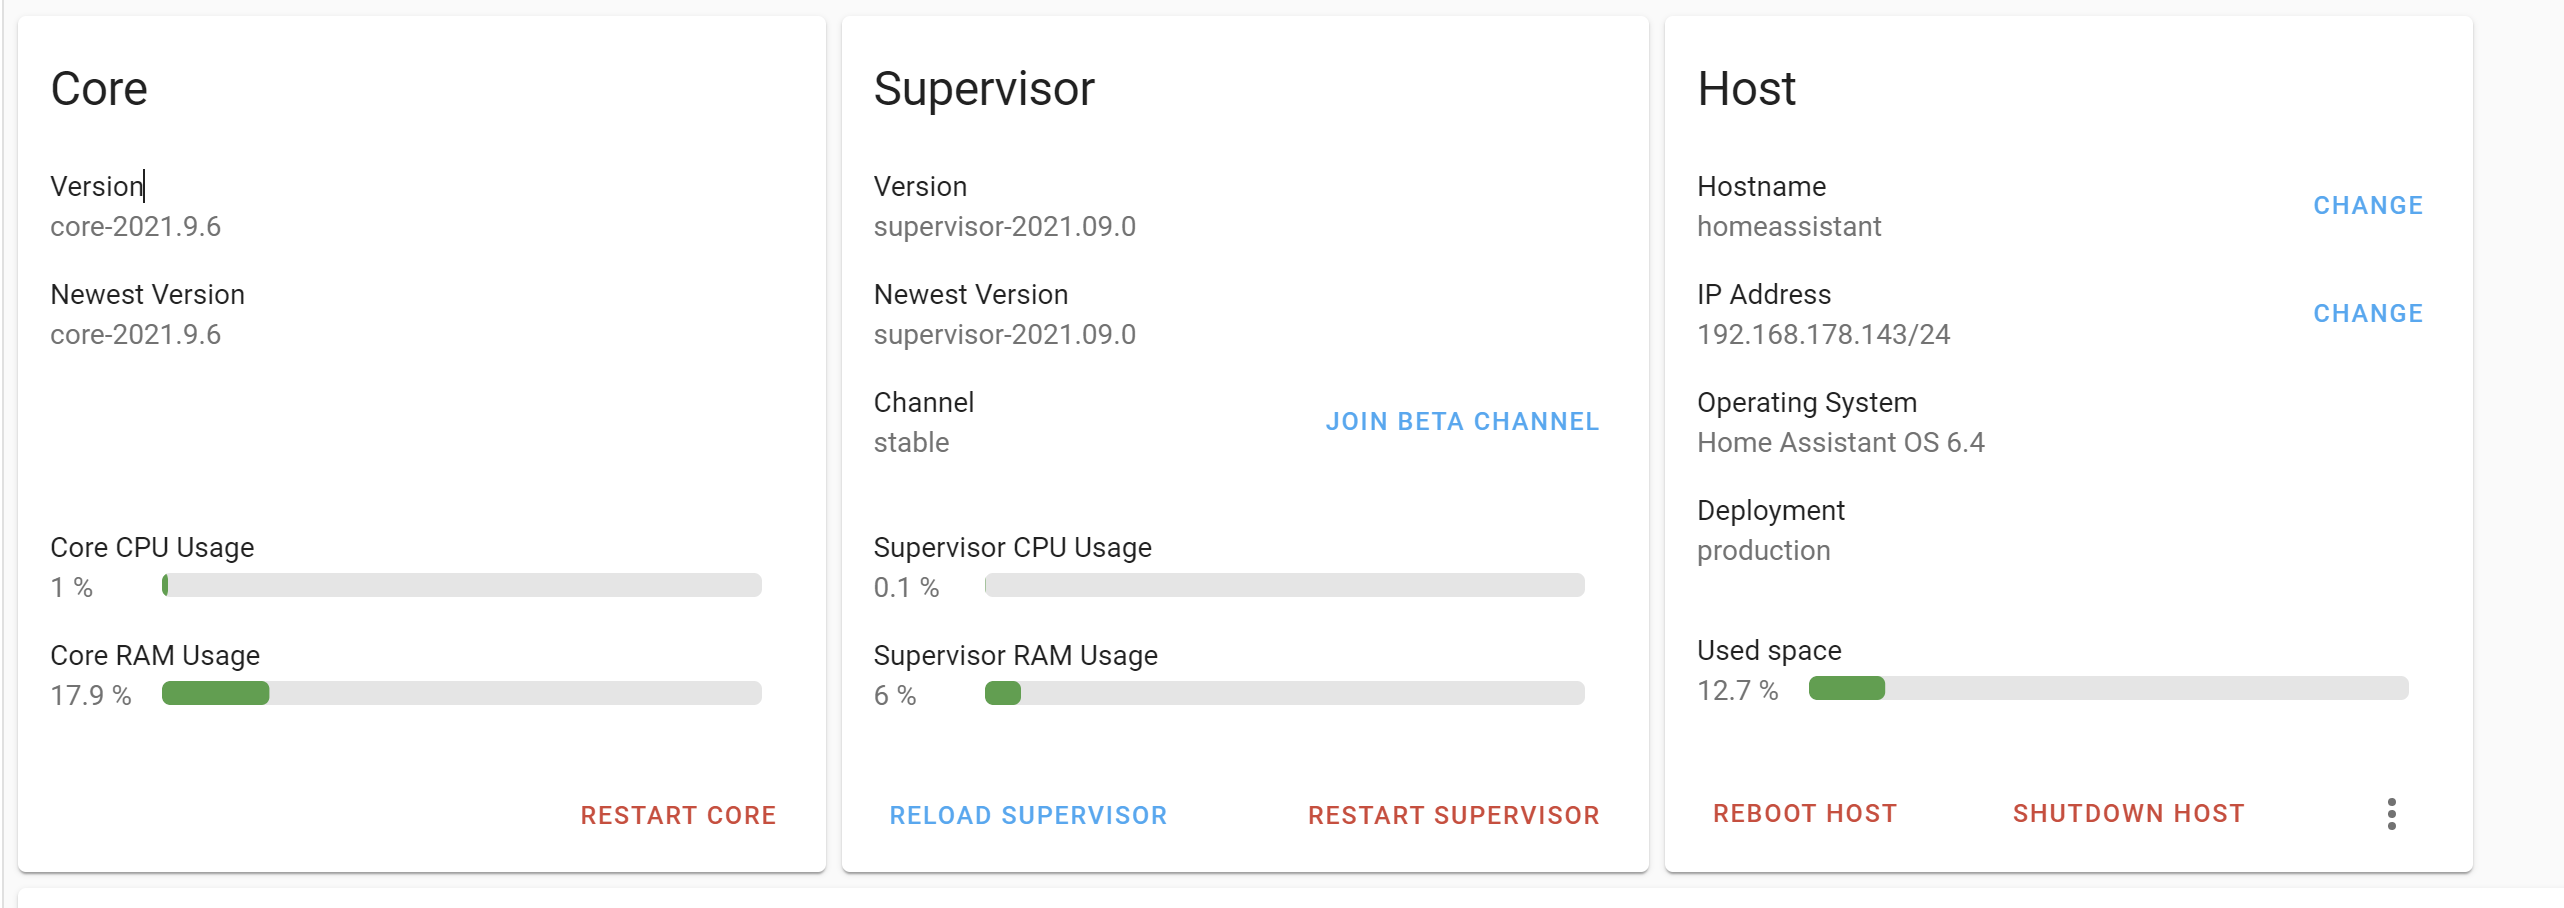
Task: Click the homeassistant hostname text
Action: pyautogui.click(x=1790, y=226)
